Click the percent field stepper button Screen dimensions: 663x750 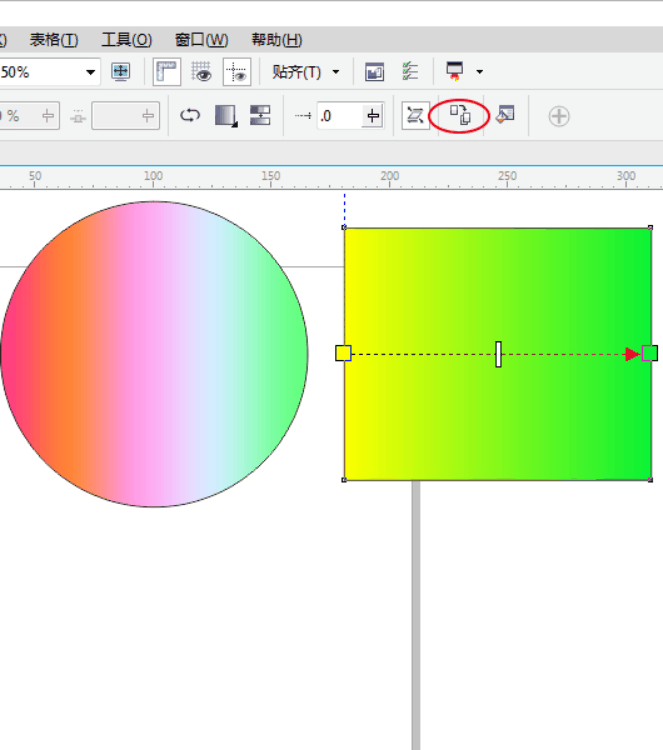point(47,116)
